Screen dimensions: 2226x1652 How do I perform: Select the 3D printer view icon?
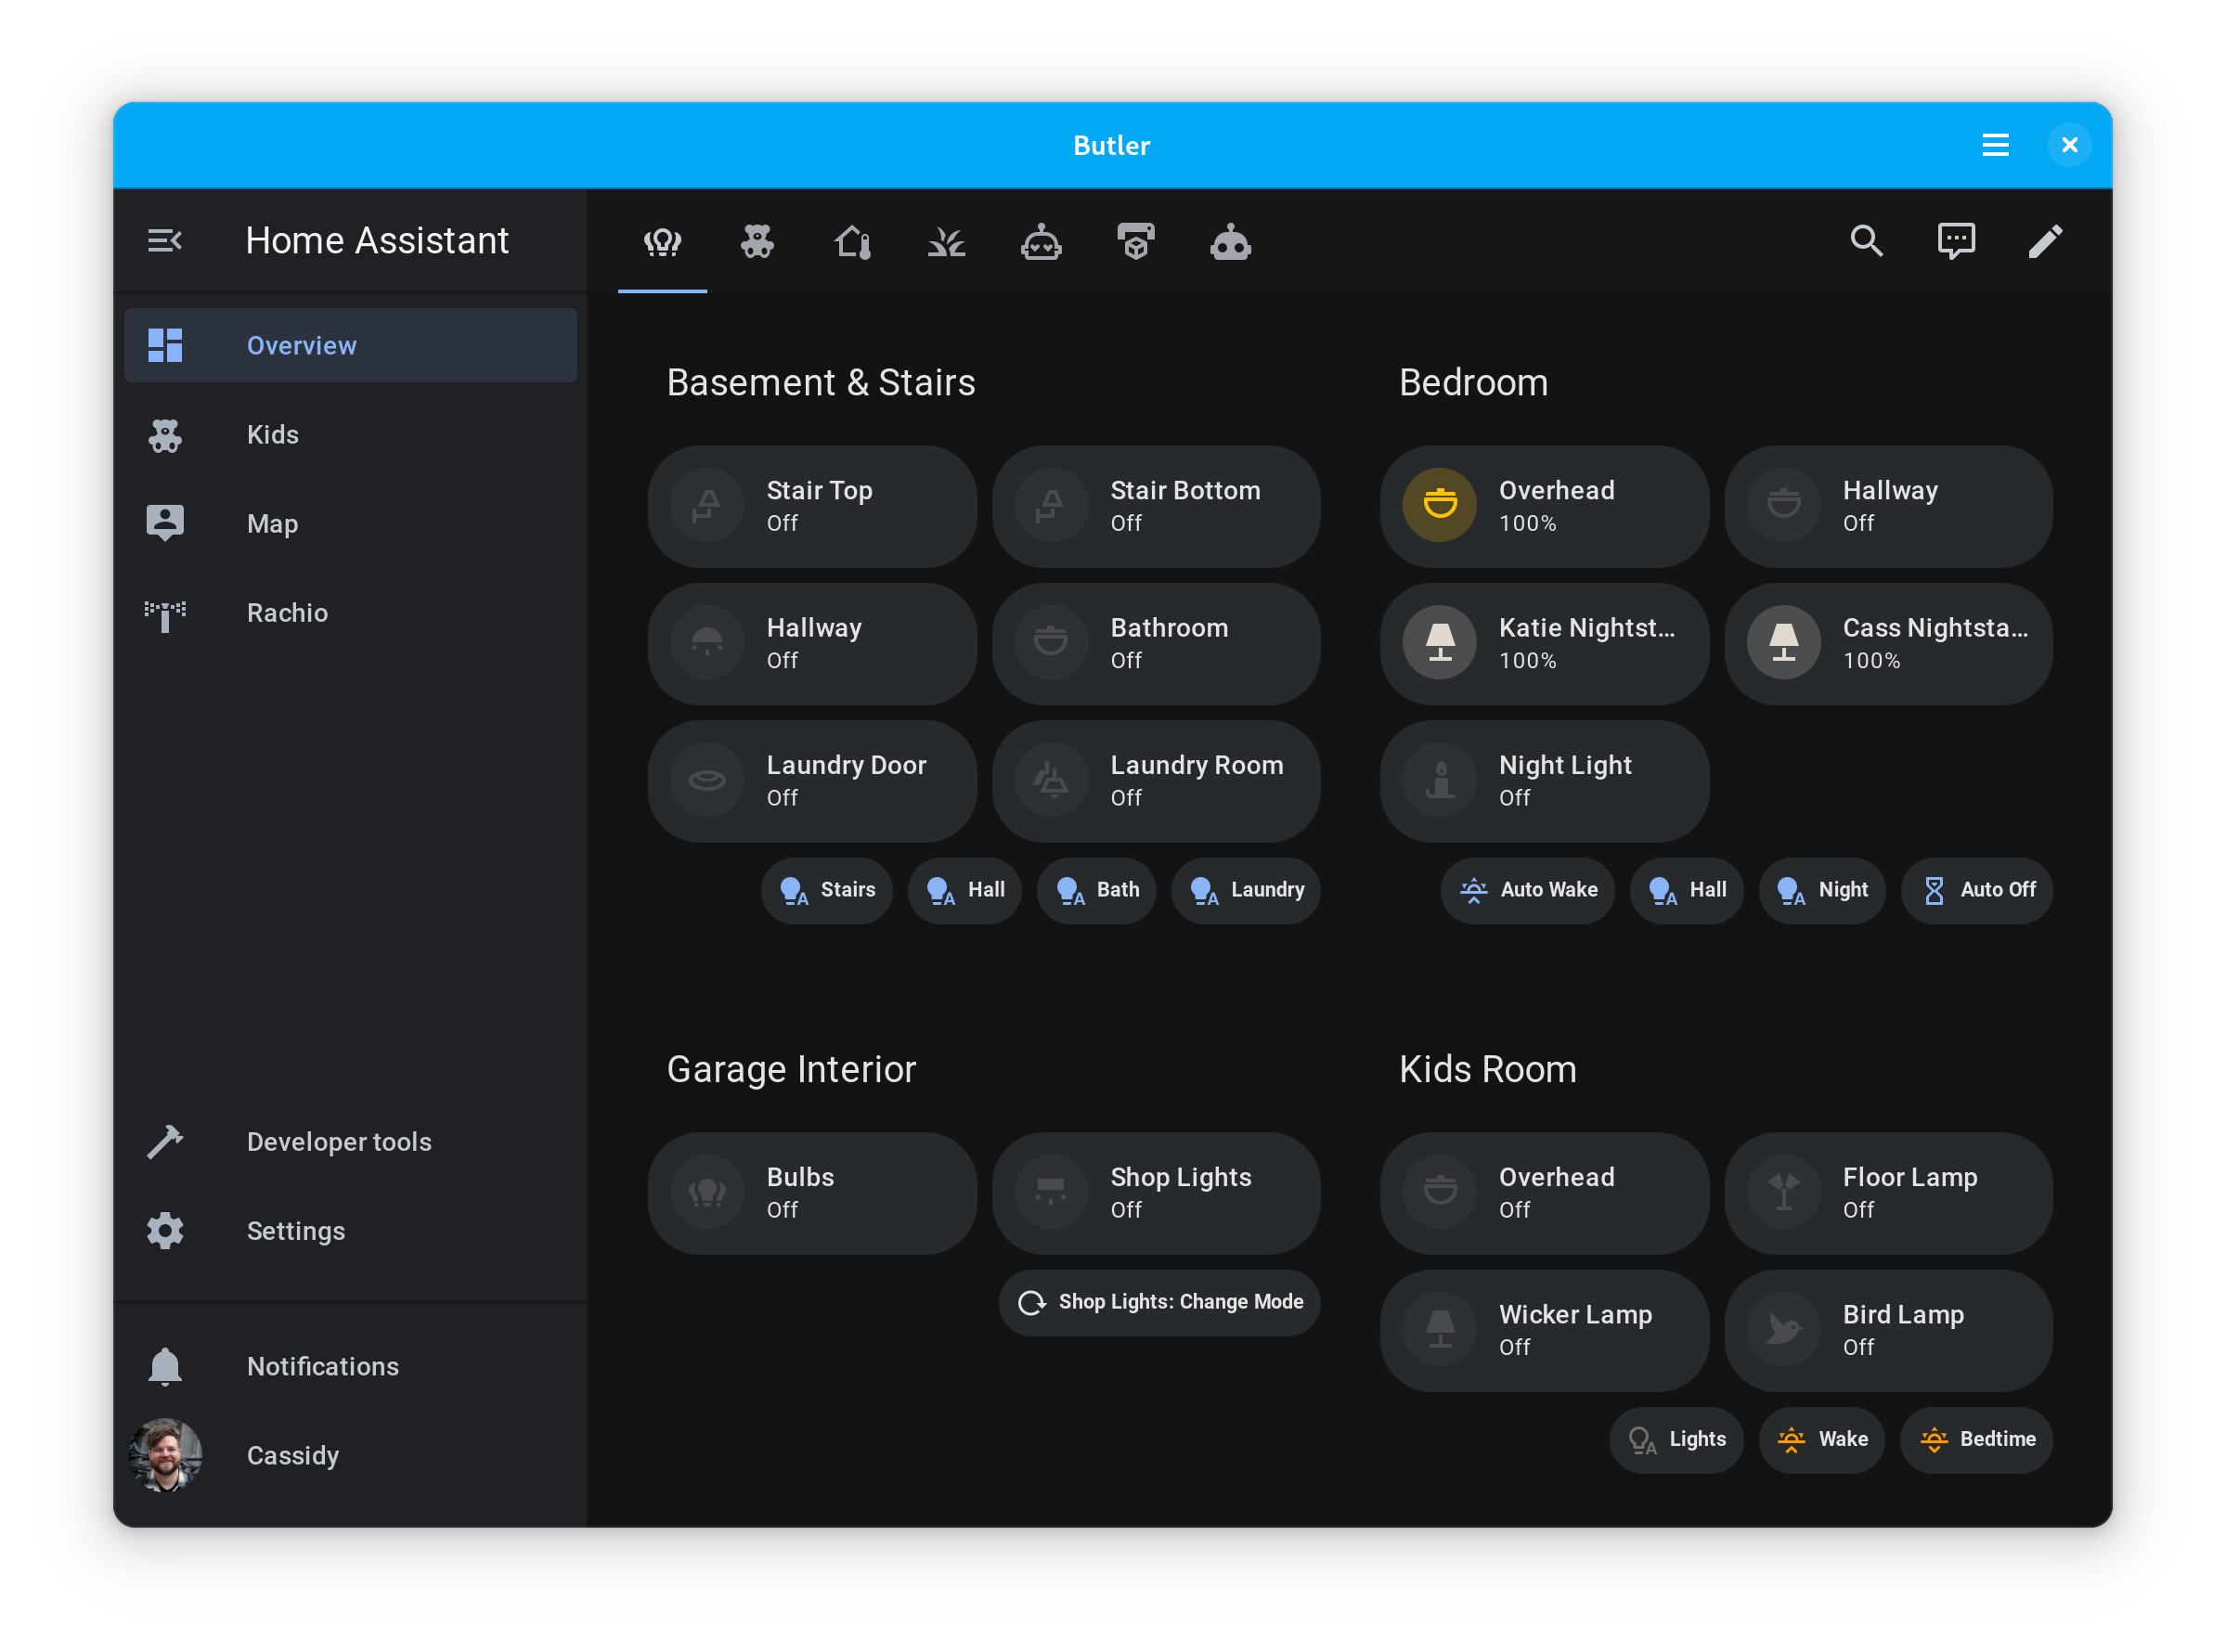point(1135,242)
